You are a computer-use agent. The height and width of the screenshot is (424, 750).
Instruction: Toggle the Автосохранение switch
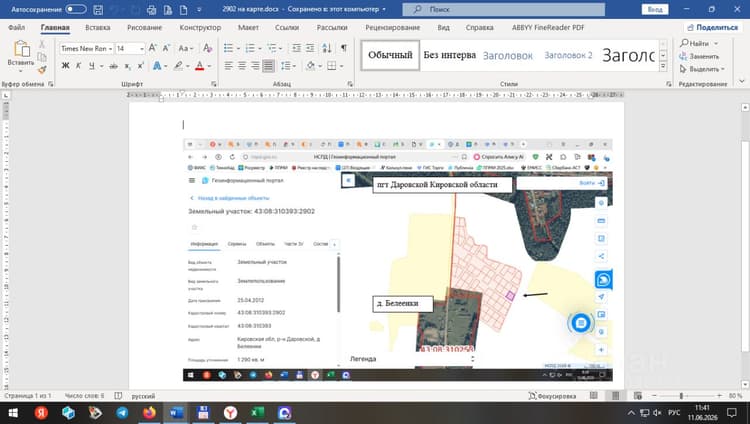tap(76, 9)
